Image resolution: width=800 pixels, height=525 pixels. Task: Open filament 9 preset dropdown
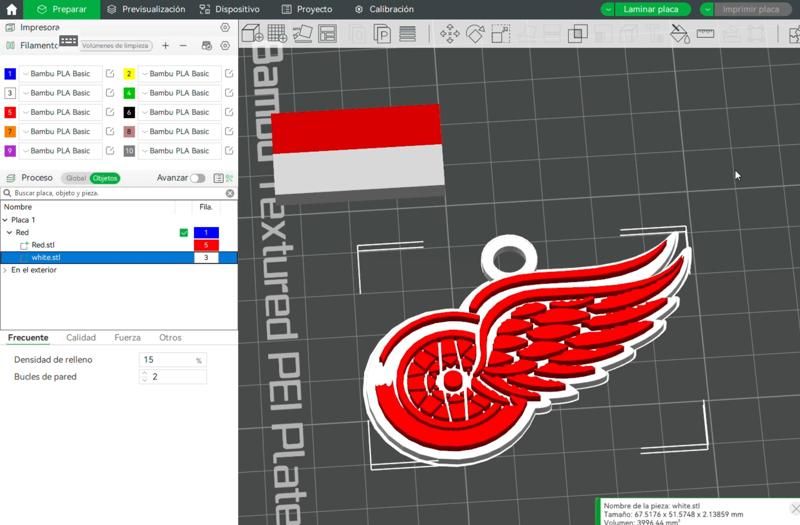61,151
